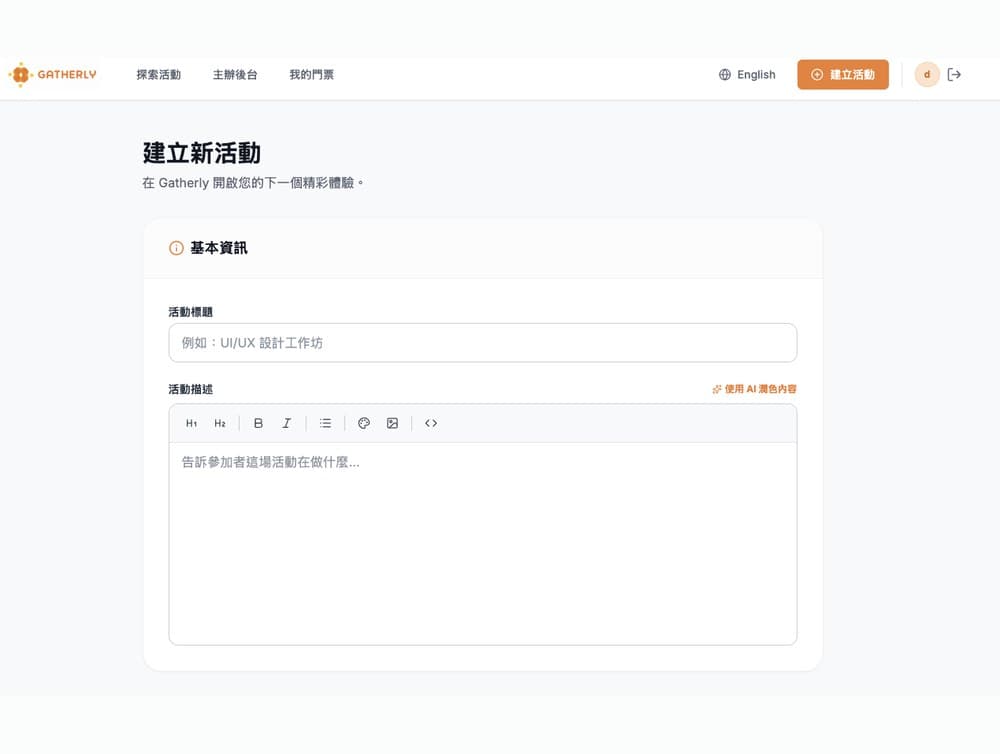Open 探索活動 navigation link
The width and height of the screenshot is (1000, 754).
pyautogui.click(x=158, y=75)
